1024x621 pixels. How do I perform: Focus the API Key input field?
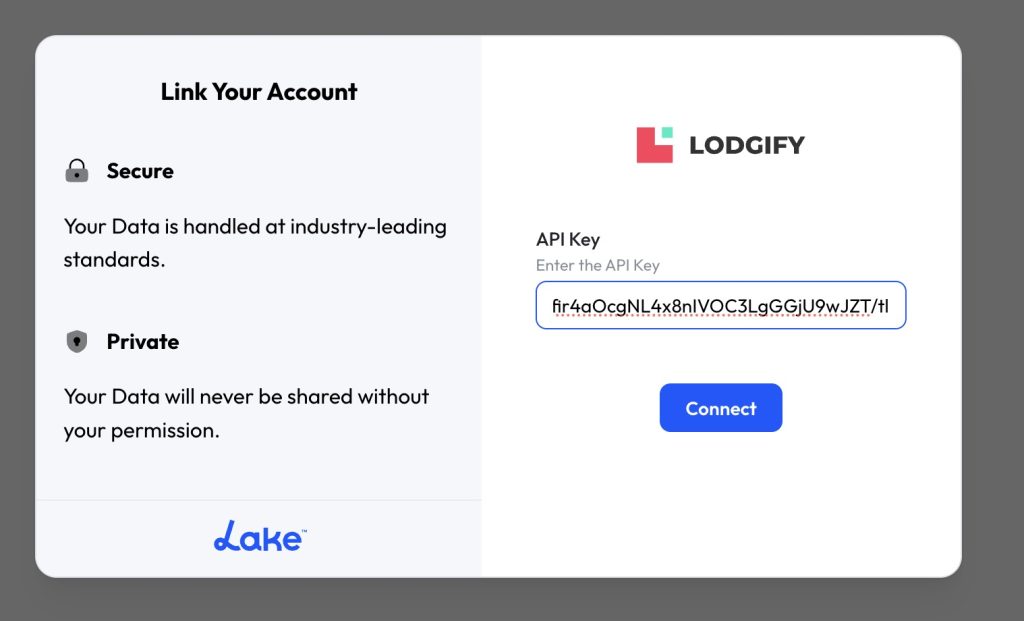[720, 305]
